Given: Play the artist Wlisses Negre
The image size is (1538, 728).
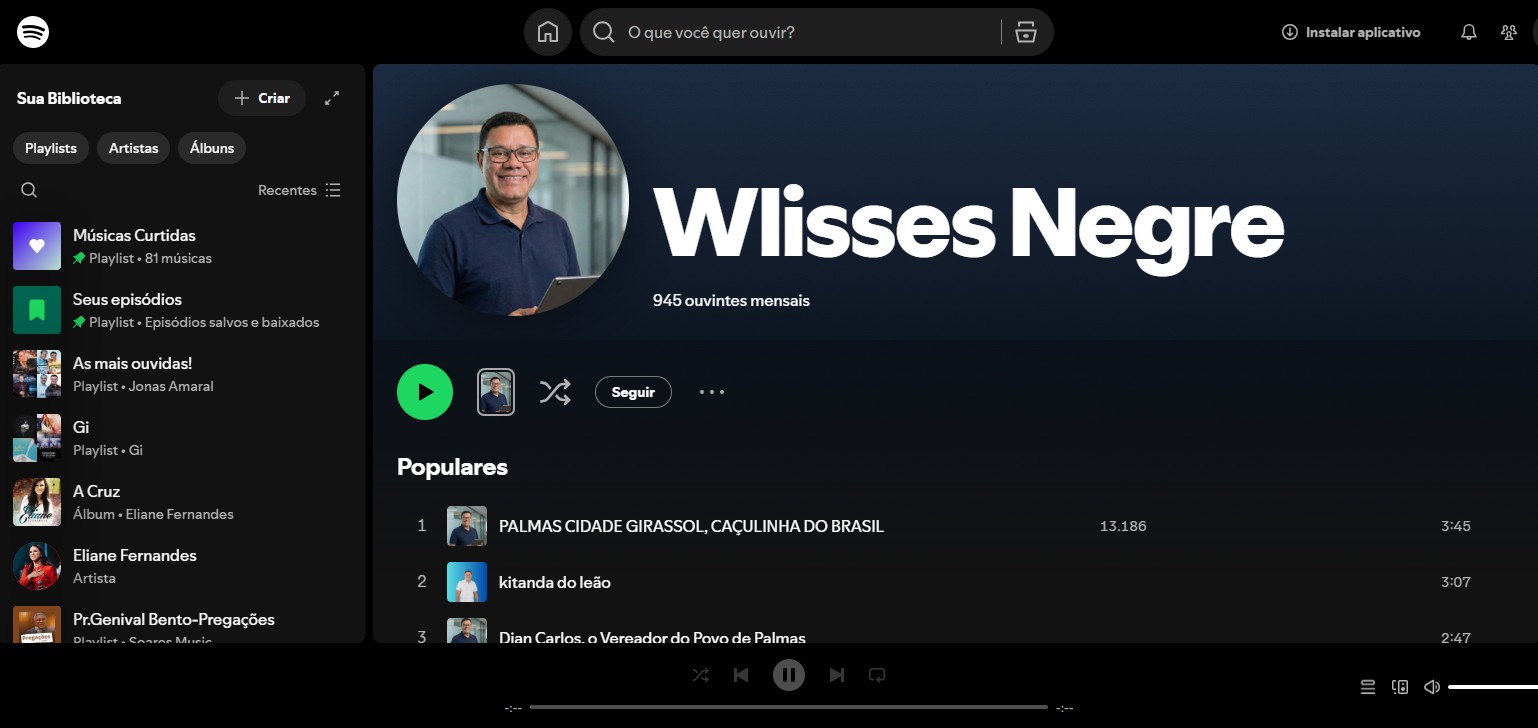Looking at the screenshot, I should pos(425,392).
